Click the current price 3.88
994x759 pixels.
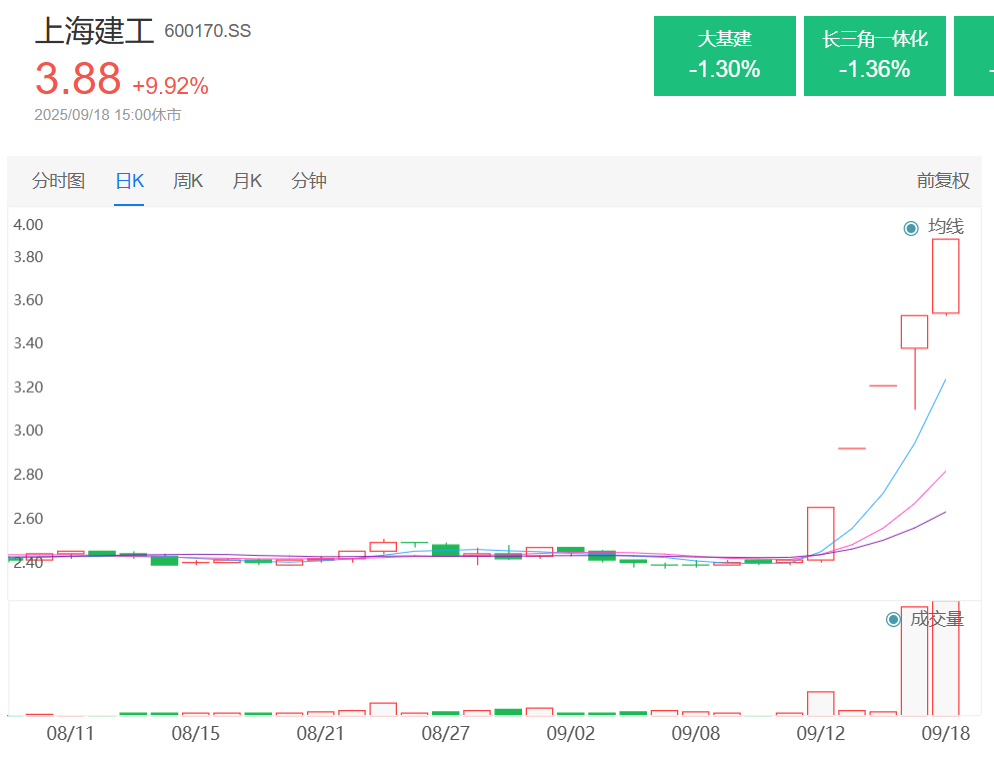77,78
